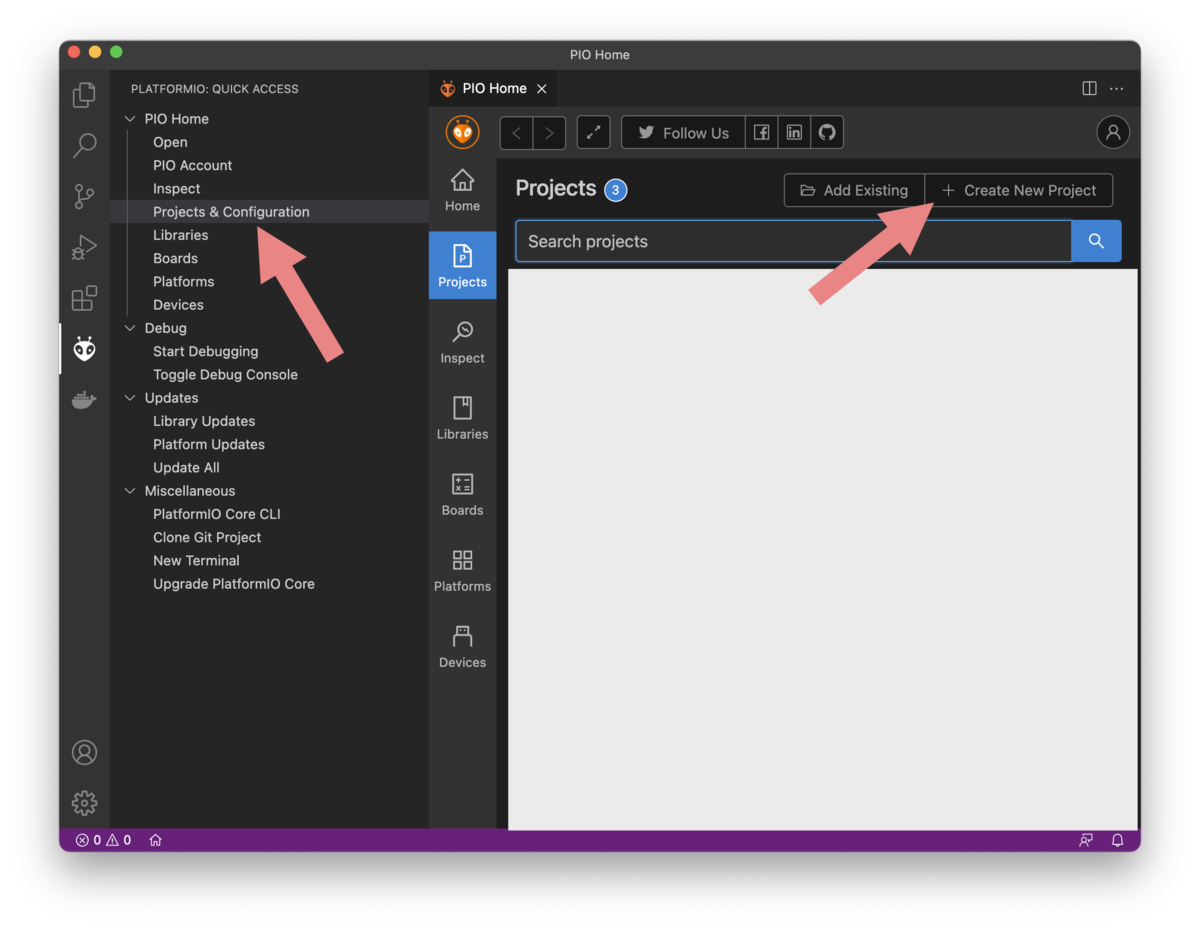Open Boards in PIO sidebar
Screen dimensions: 1200x930
pos(462,494)
